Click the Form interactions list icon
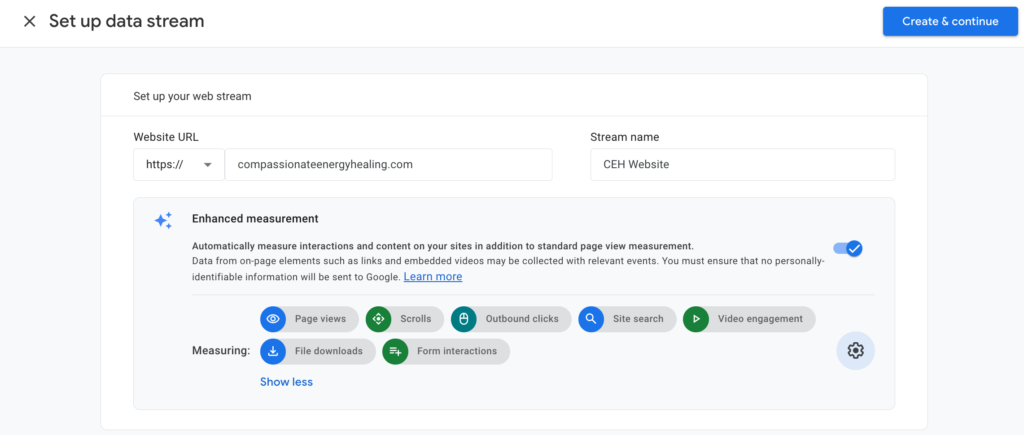1024x435 pixels. click(x=395, y=351)
